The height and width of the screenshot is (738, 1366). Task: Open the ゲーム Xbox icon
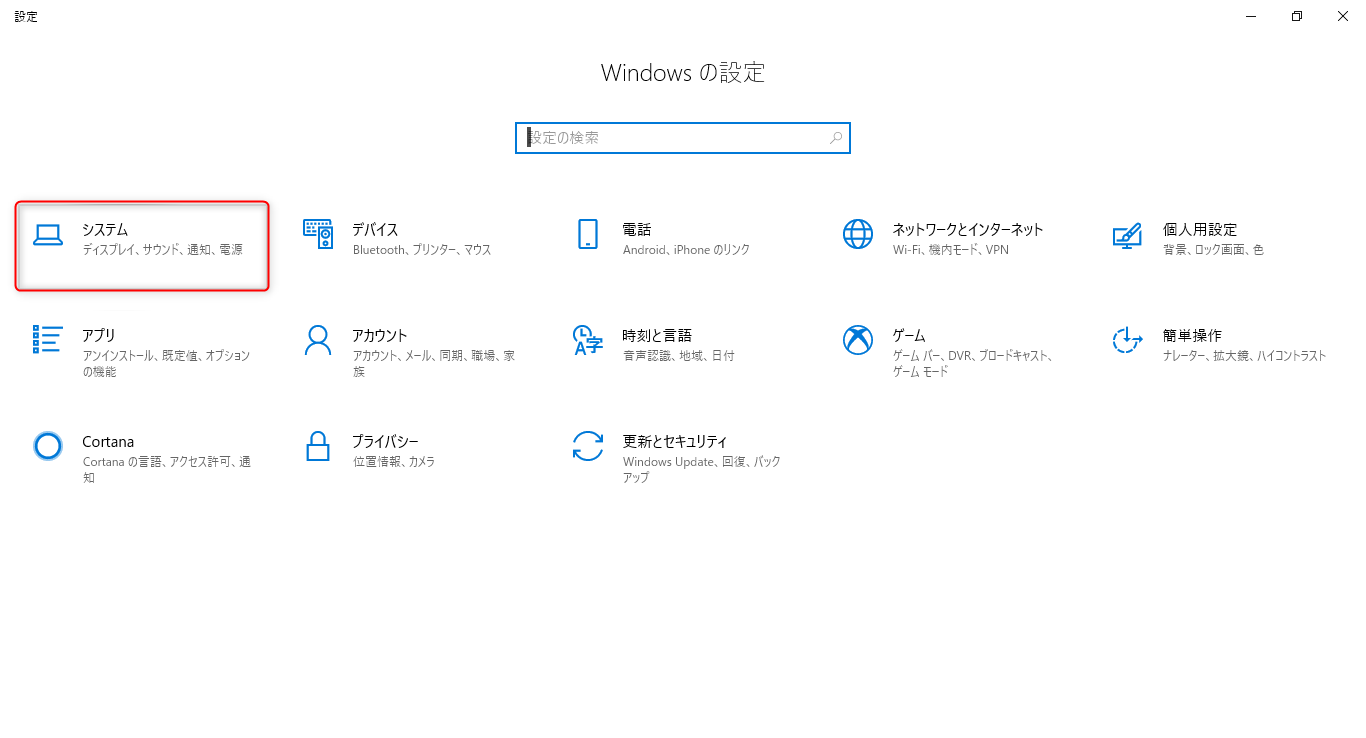coord(858,340)
